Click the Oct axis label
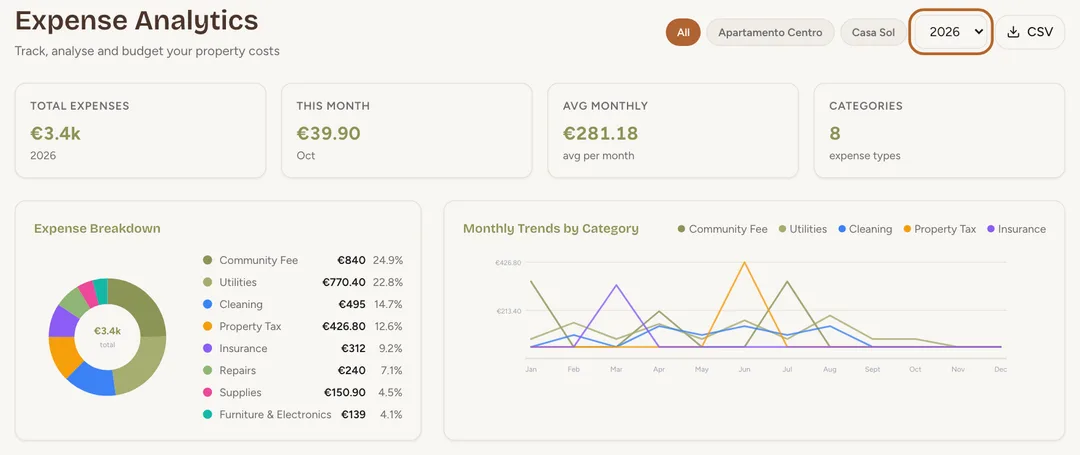 tap(915, 370)
